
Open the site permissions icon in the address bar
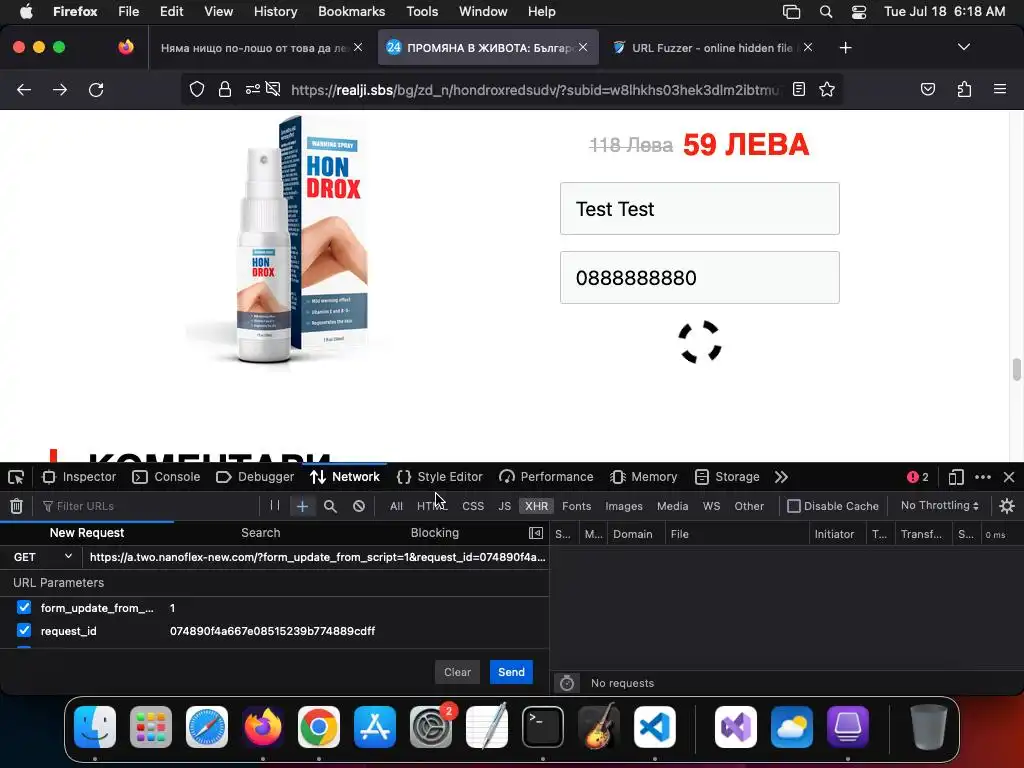[x=253, y=89]
